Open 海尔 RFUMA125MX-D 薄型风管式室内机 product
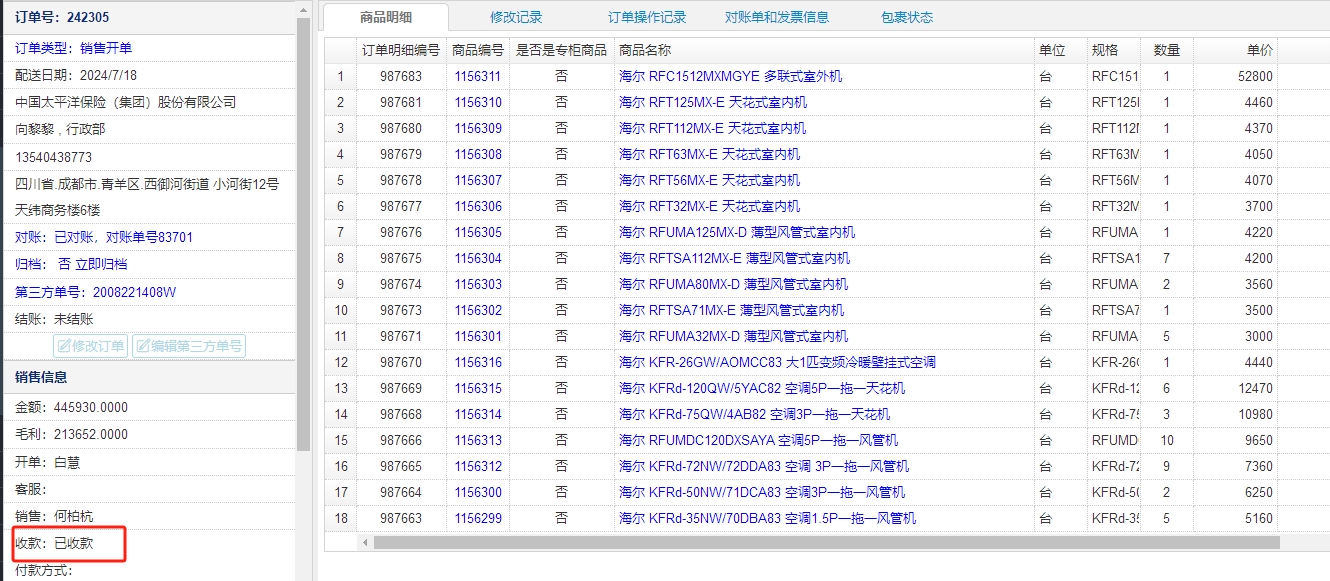 pyautogui.click(x=737, y=232)
